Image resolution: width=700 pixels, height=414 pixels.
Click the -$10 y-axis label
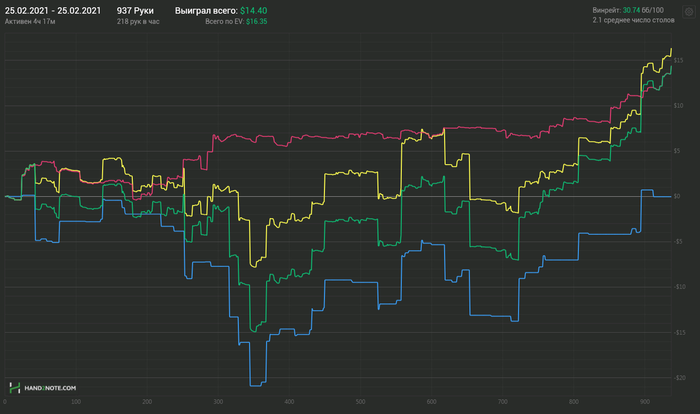click(679, 287)
